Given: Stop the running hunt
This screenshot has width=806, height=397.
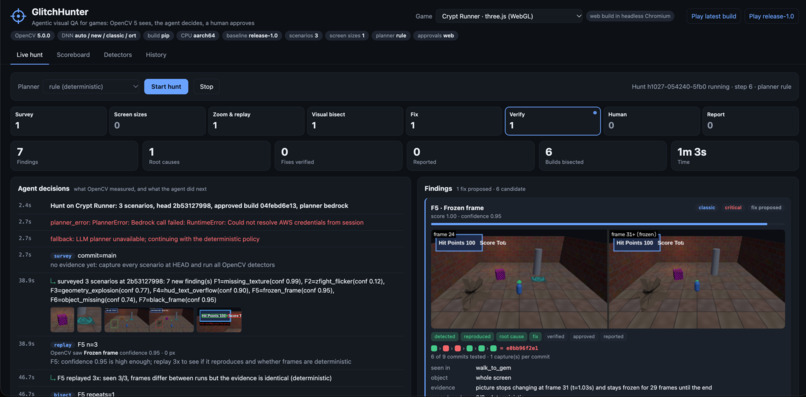Looking at the screenshot, I should [207, 86].
